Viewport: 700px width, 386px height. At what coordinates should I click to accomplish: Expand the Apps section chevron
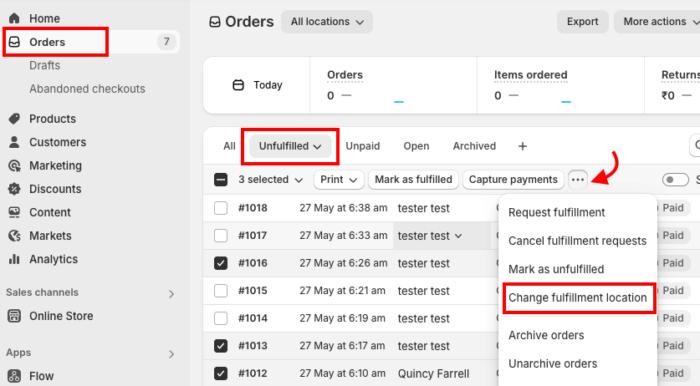pos(171,354)
